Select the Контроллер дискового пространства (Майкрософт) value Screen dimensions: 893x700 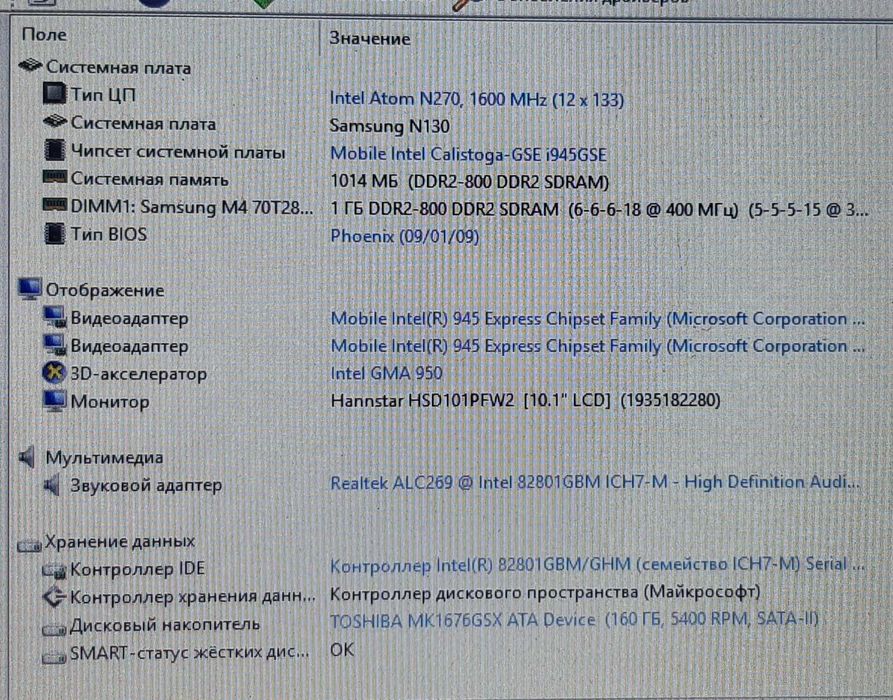click(x=545, y=593)
